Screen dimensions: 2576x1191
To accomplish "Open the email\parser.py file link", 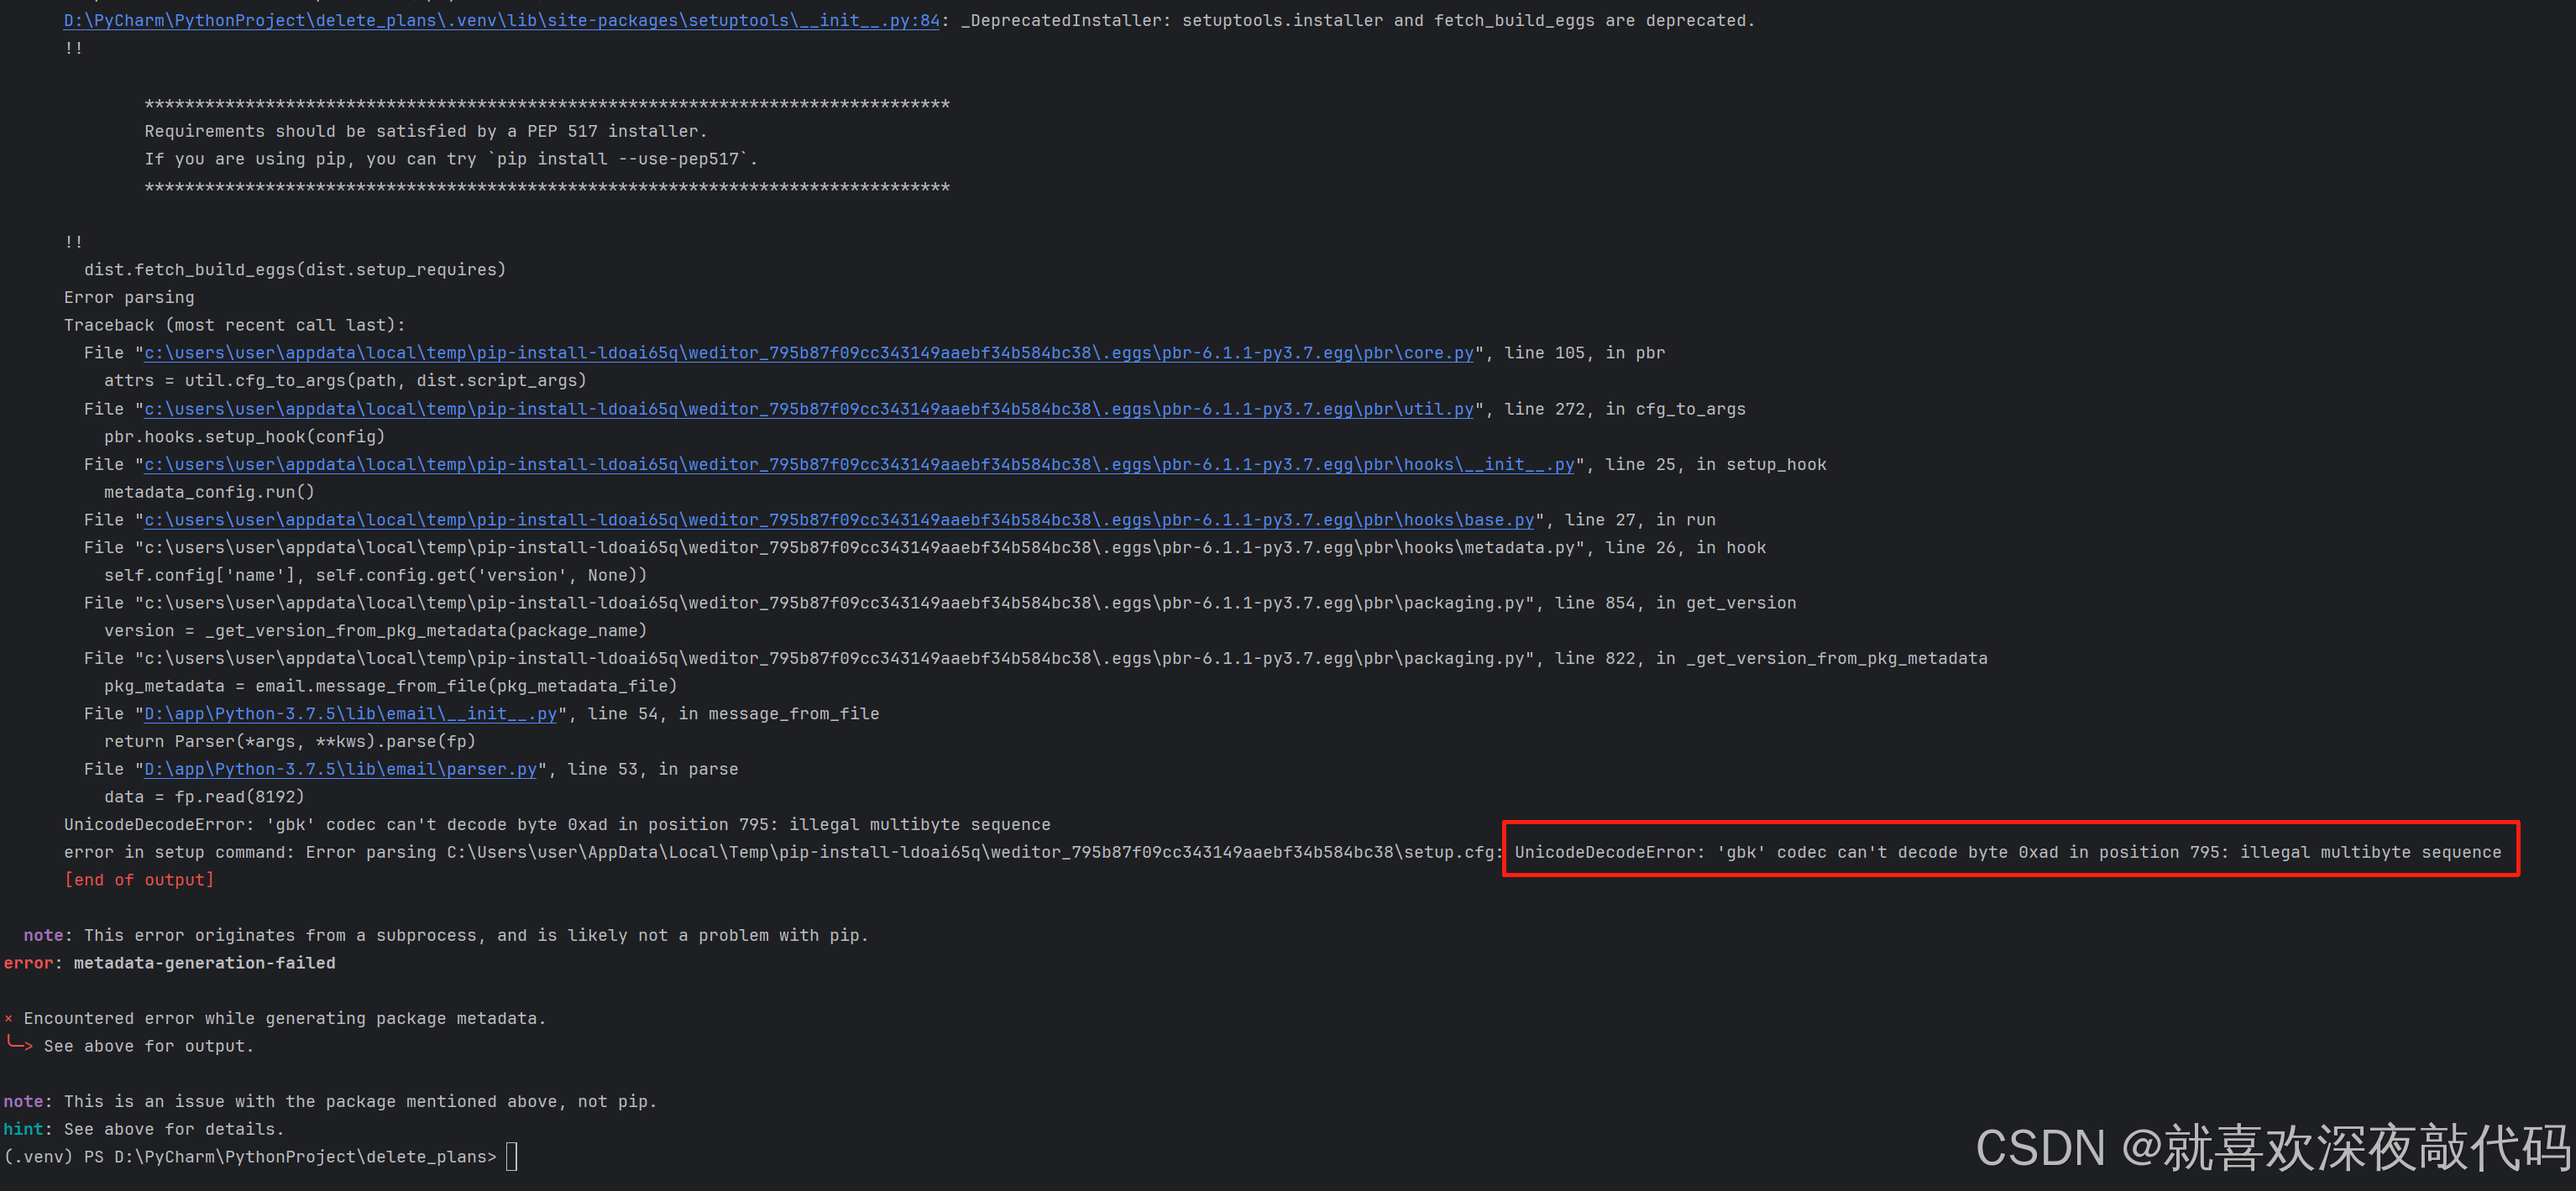I will pyautogui.click(x=340, y=769).
